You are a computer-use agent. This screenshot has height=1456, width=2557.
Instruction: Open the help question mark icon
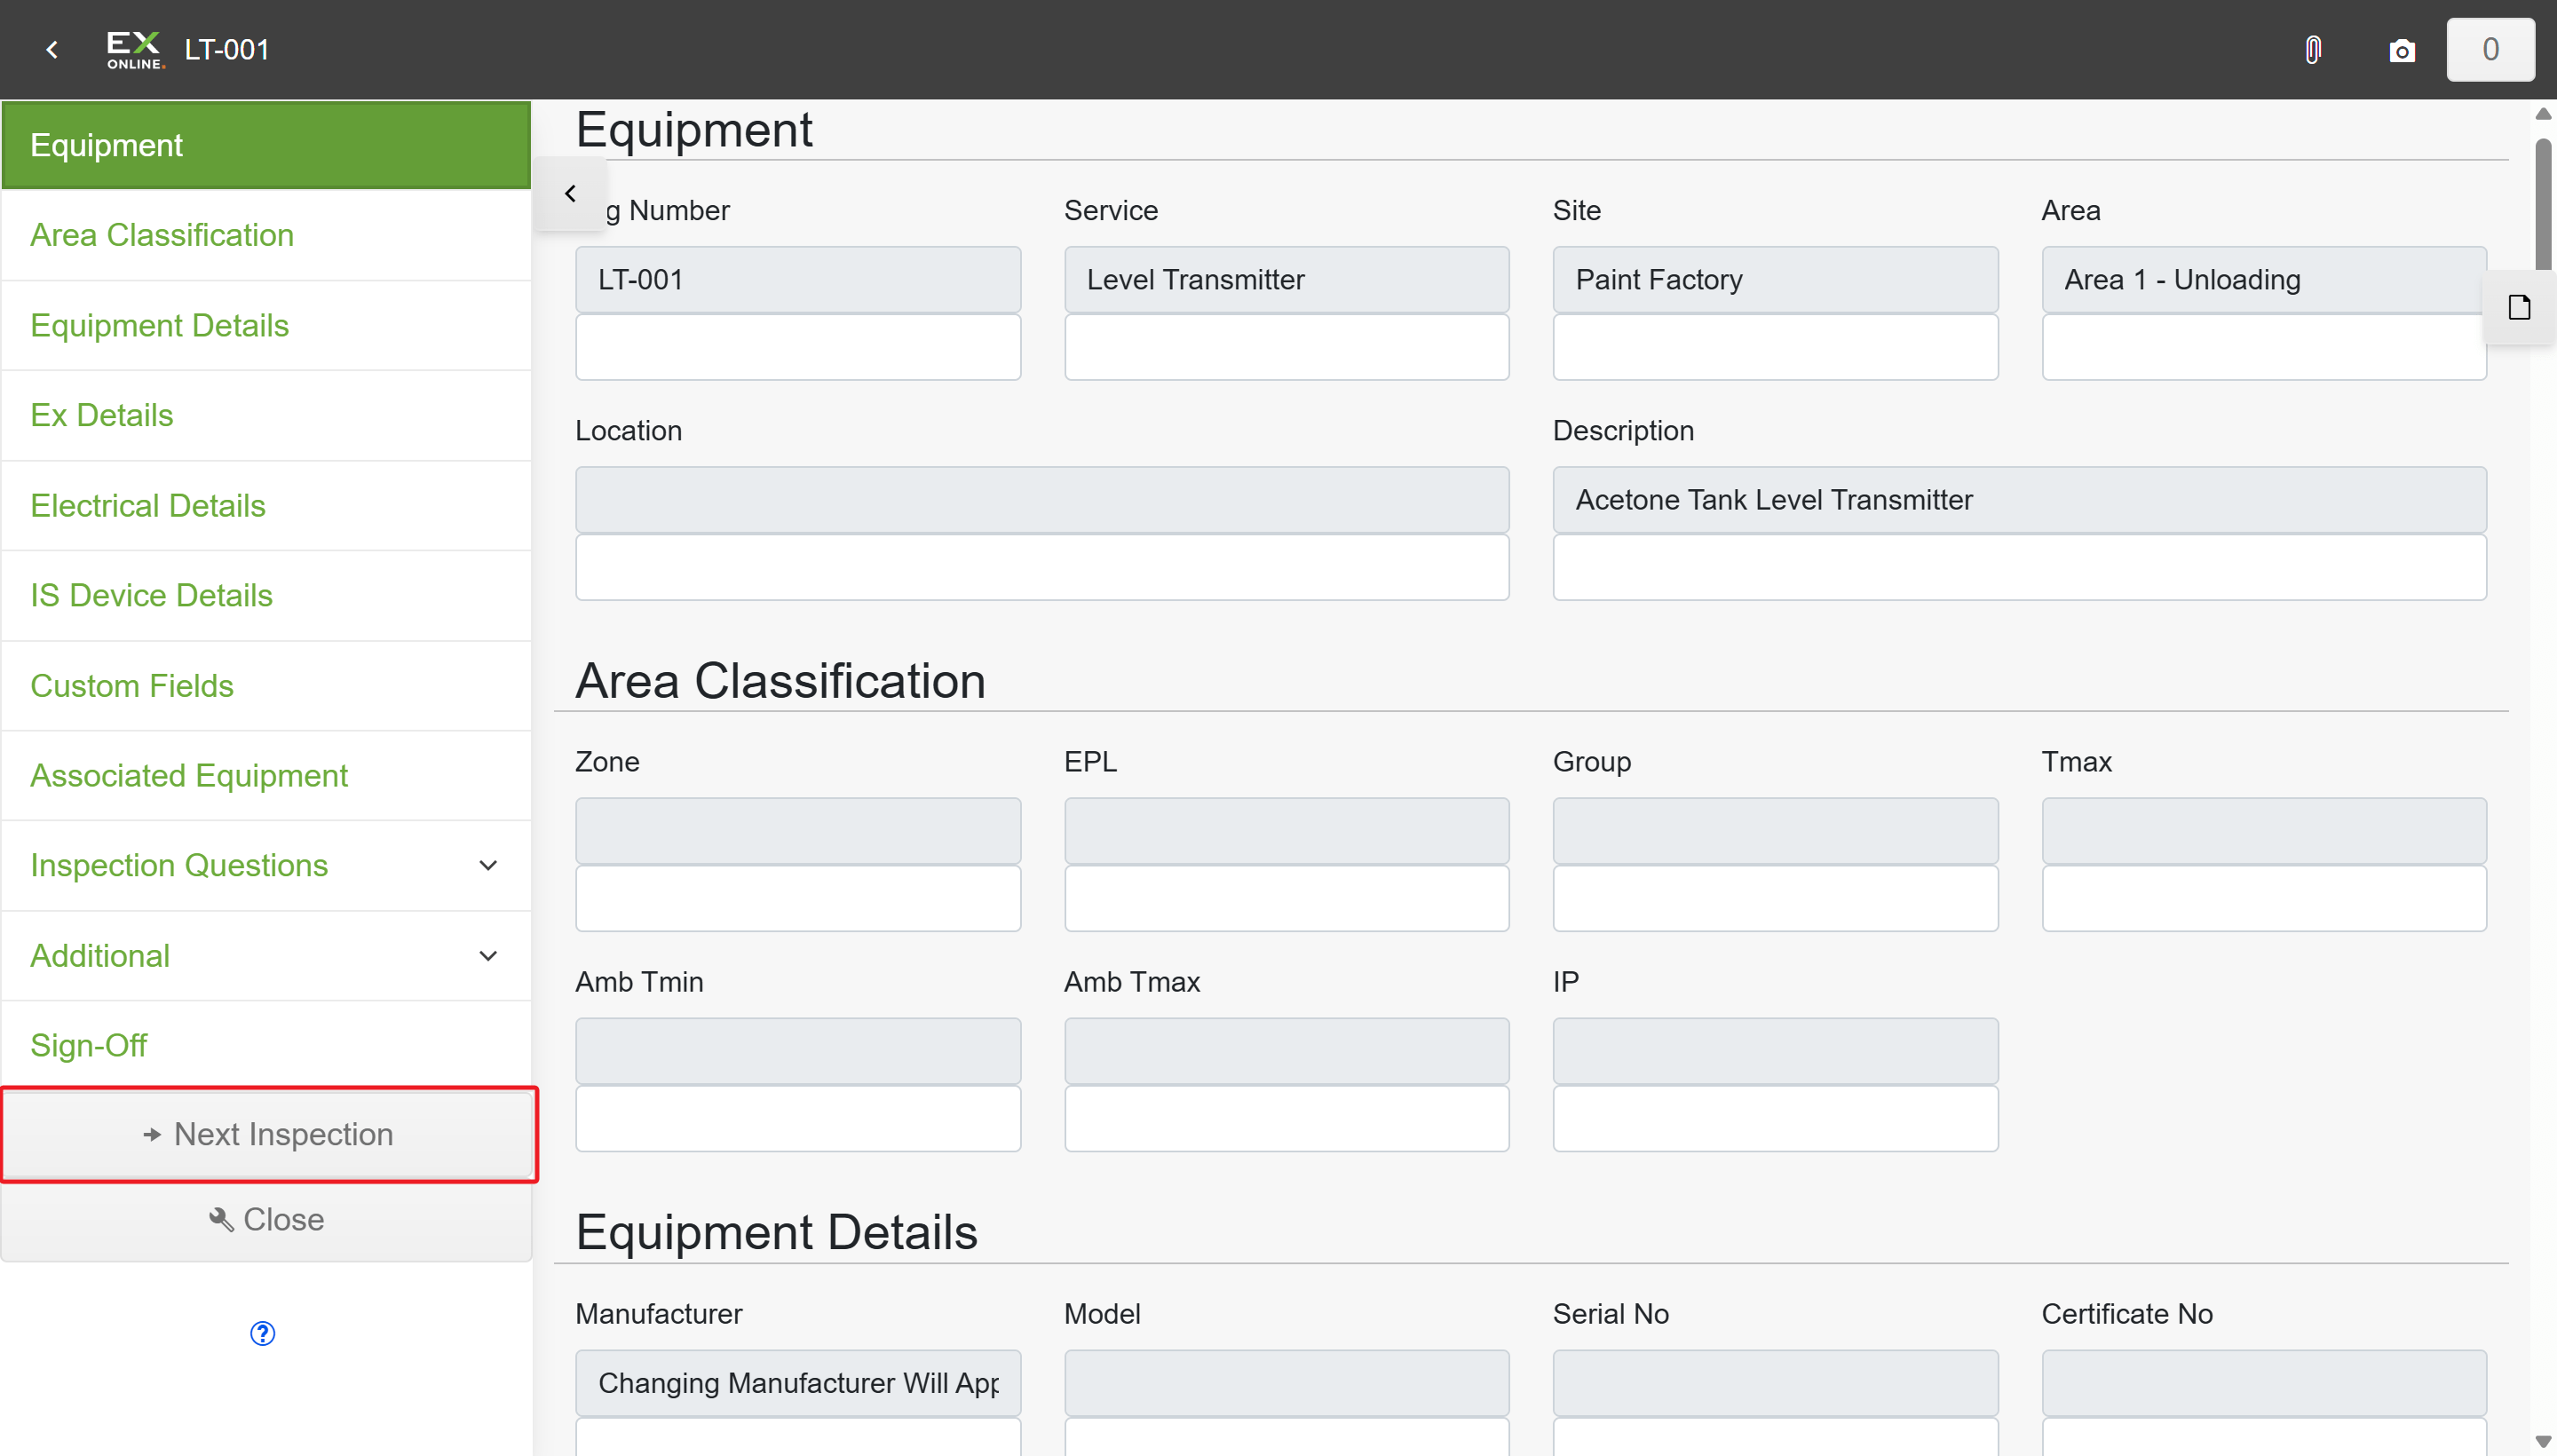click(x=262, y=1333)
